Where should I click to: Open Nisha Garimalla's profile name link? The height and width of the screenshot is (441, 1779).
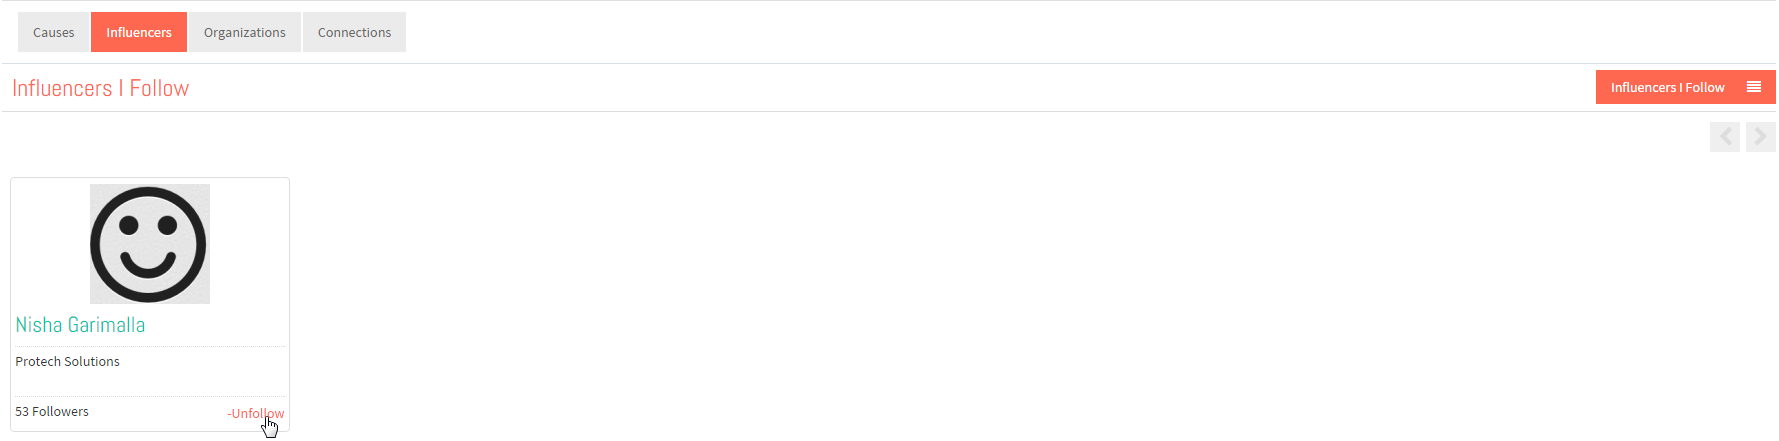tap(80, 325)
